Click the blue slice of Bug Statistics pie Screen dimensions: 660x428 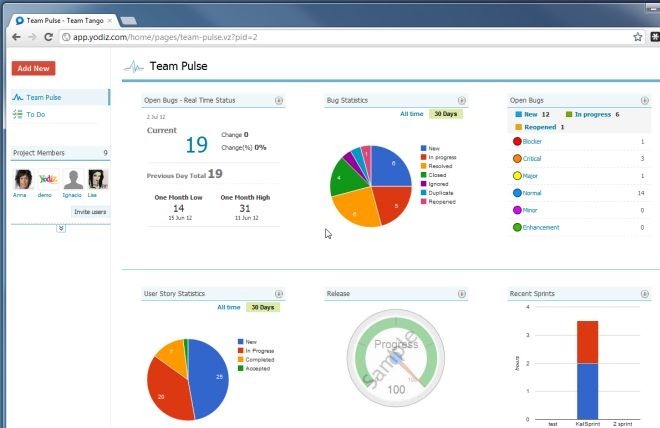click(x=389, y=168)
